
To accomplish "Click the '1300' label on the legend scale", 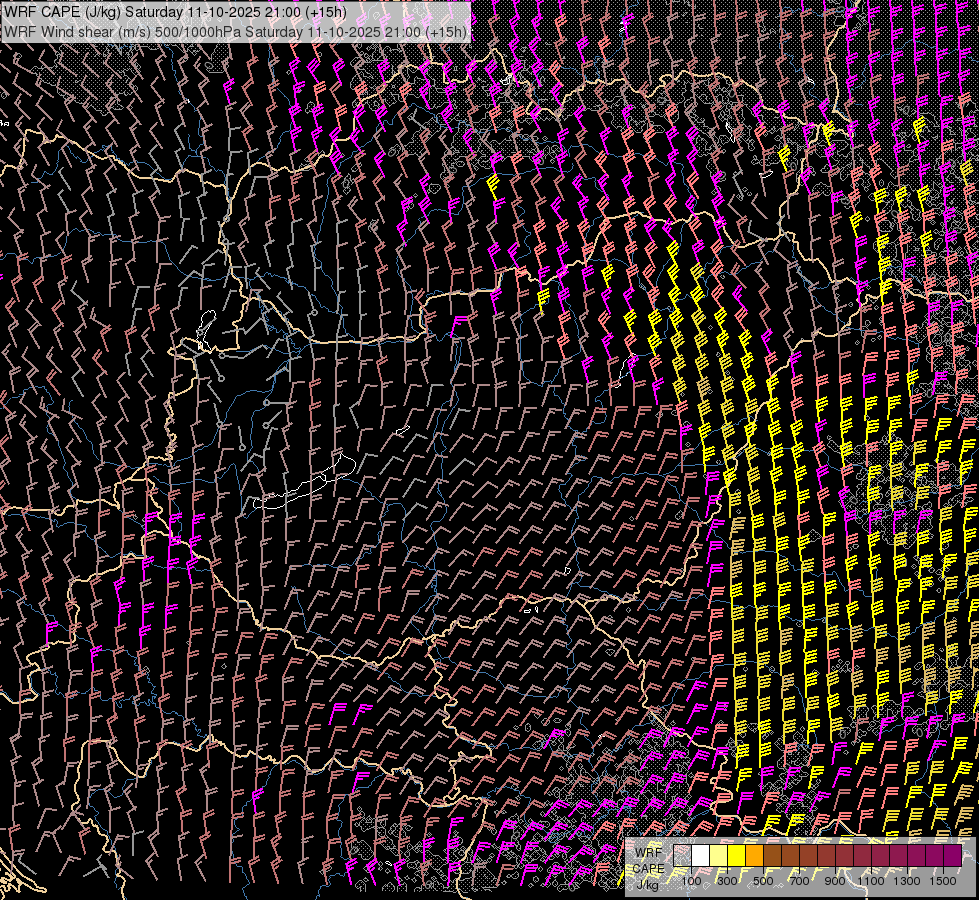I will pyautogui.click(x=907, y=881).
